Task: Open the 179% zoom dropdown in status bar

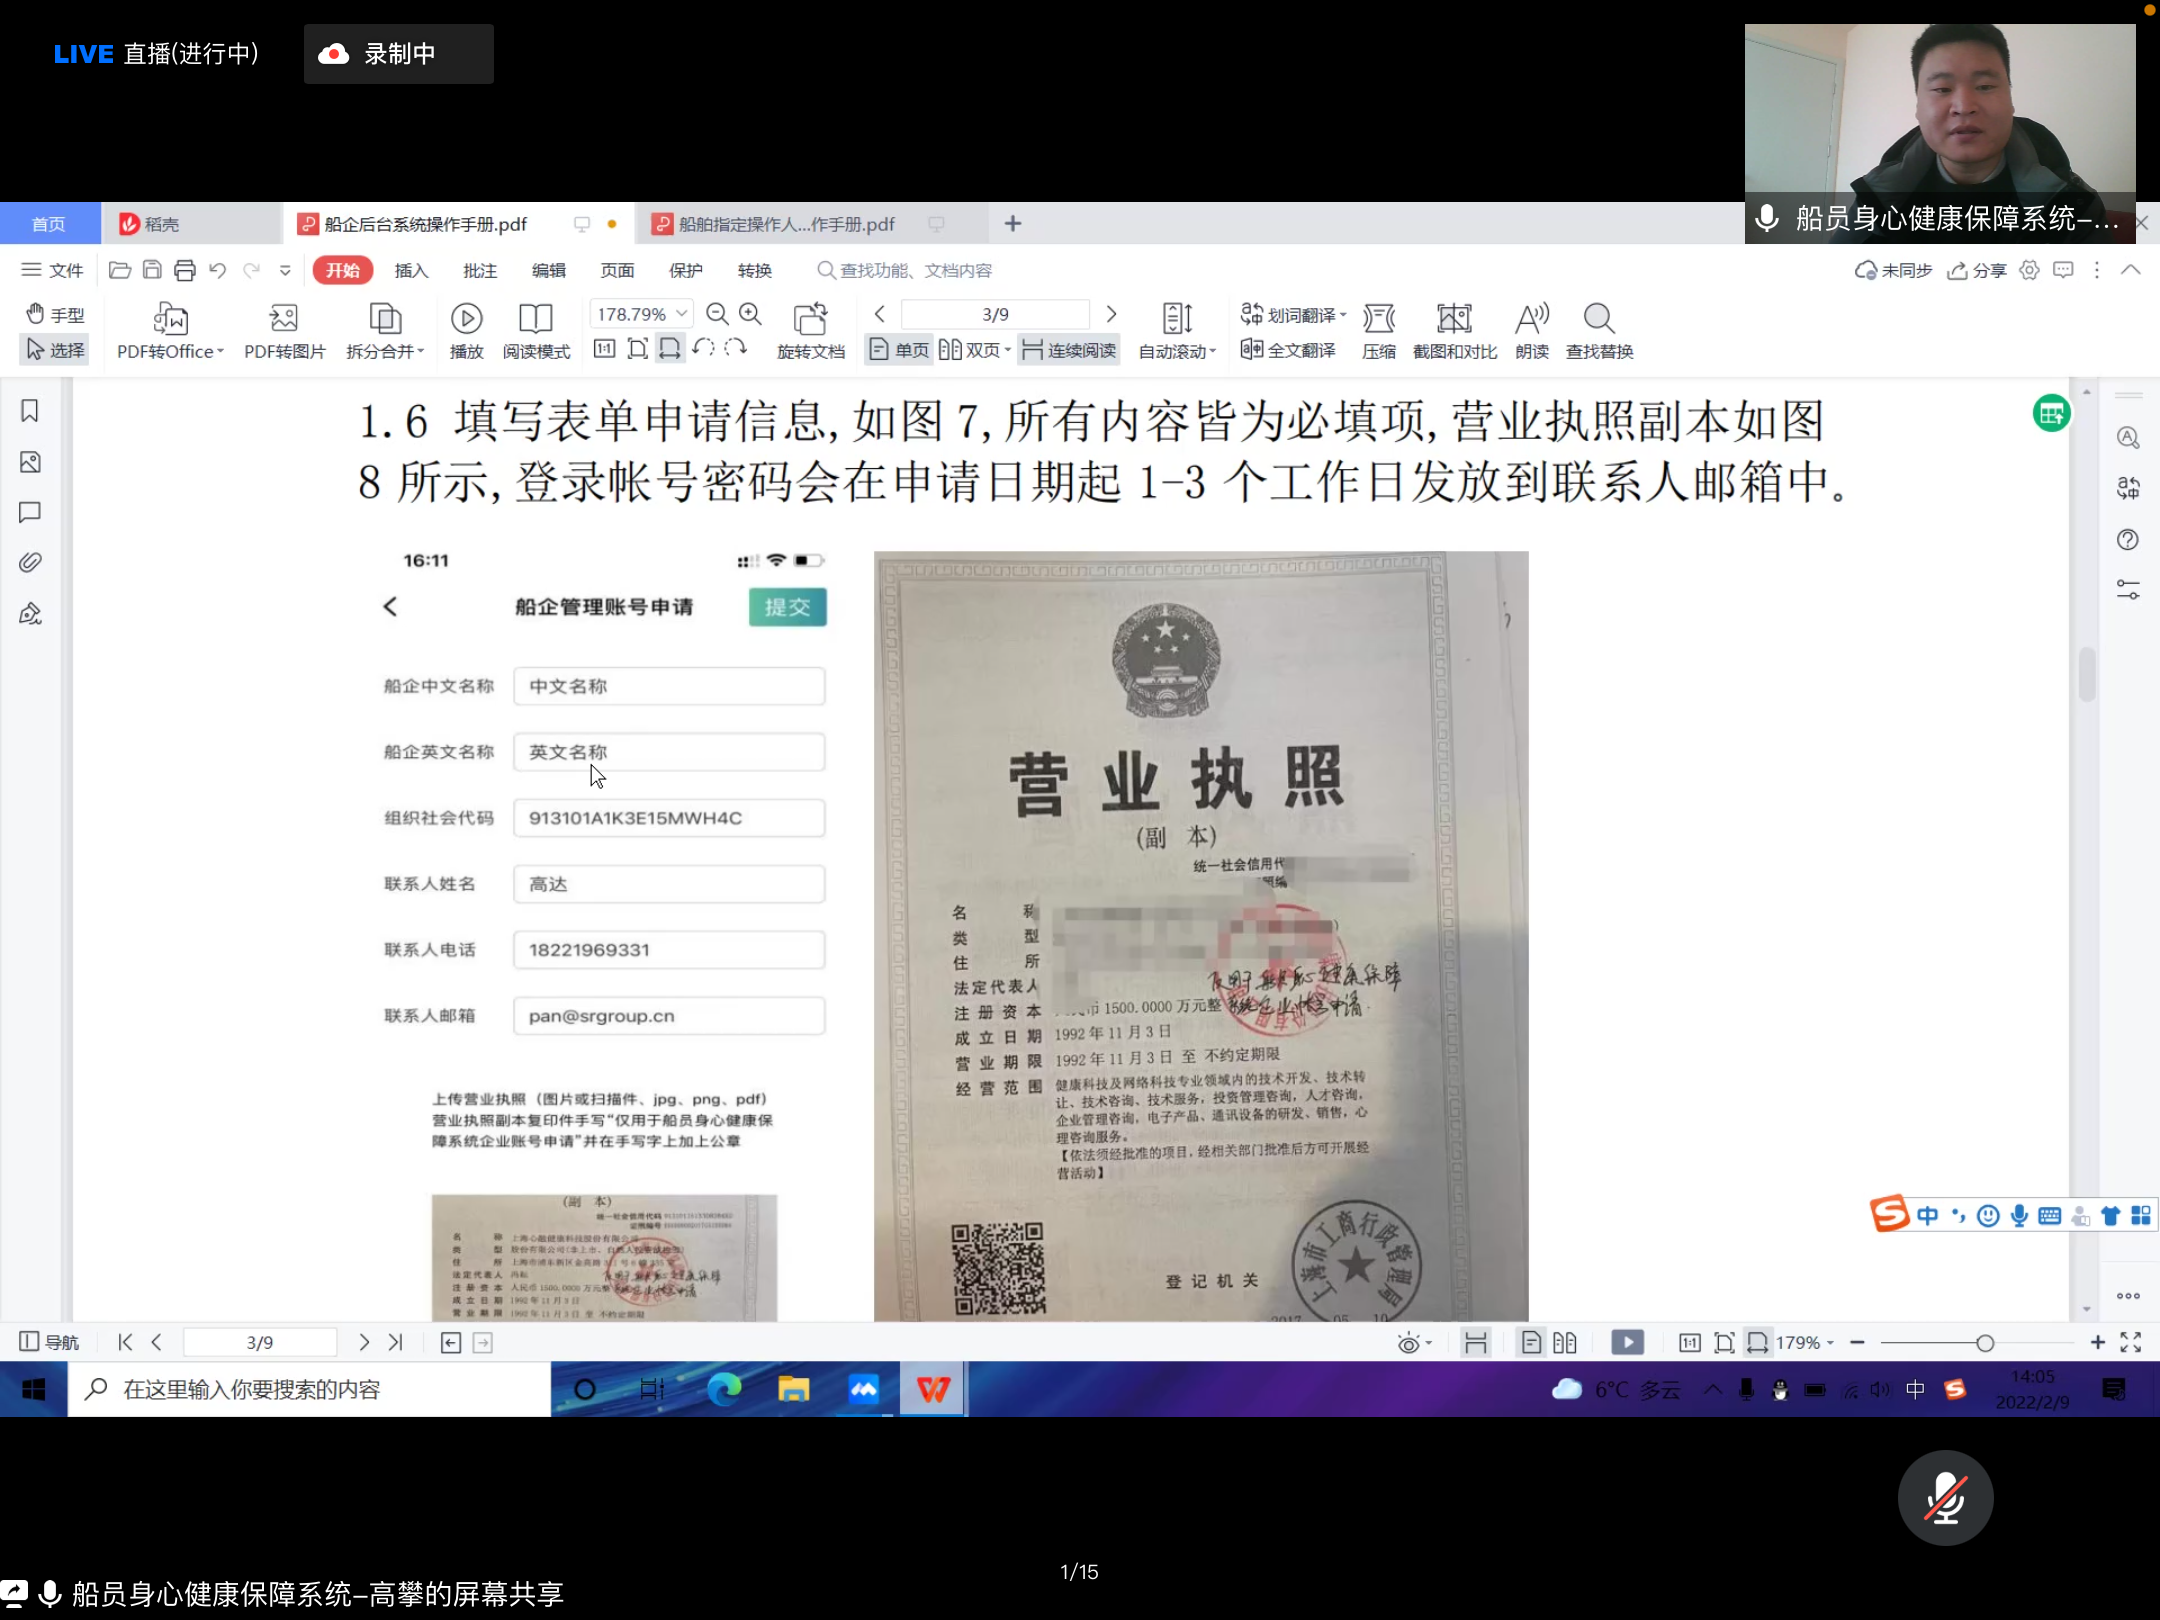Action: (1831, 1343)
